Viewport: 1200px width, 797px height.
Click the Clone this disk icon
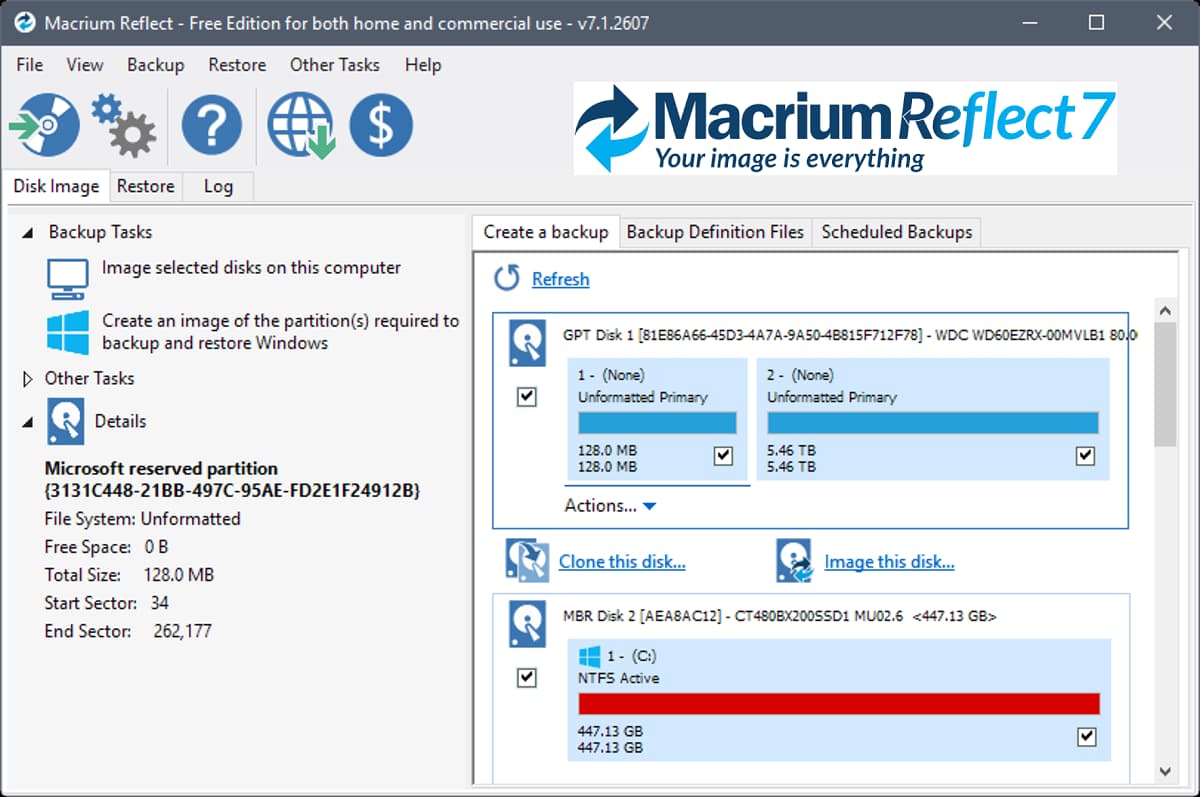pyautogui.click(x=527, y=561)
